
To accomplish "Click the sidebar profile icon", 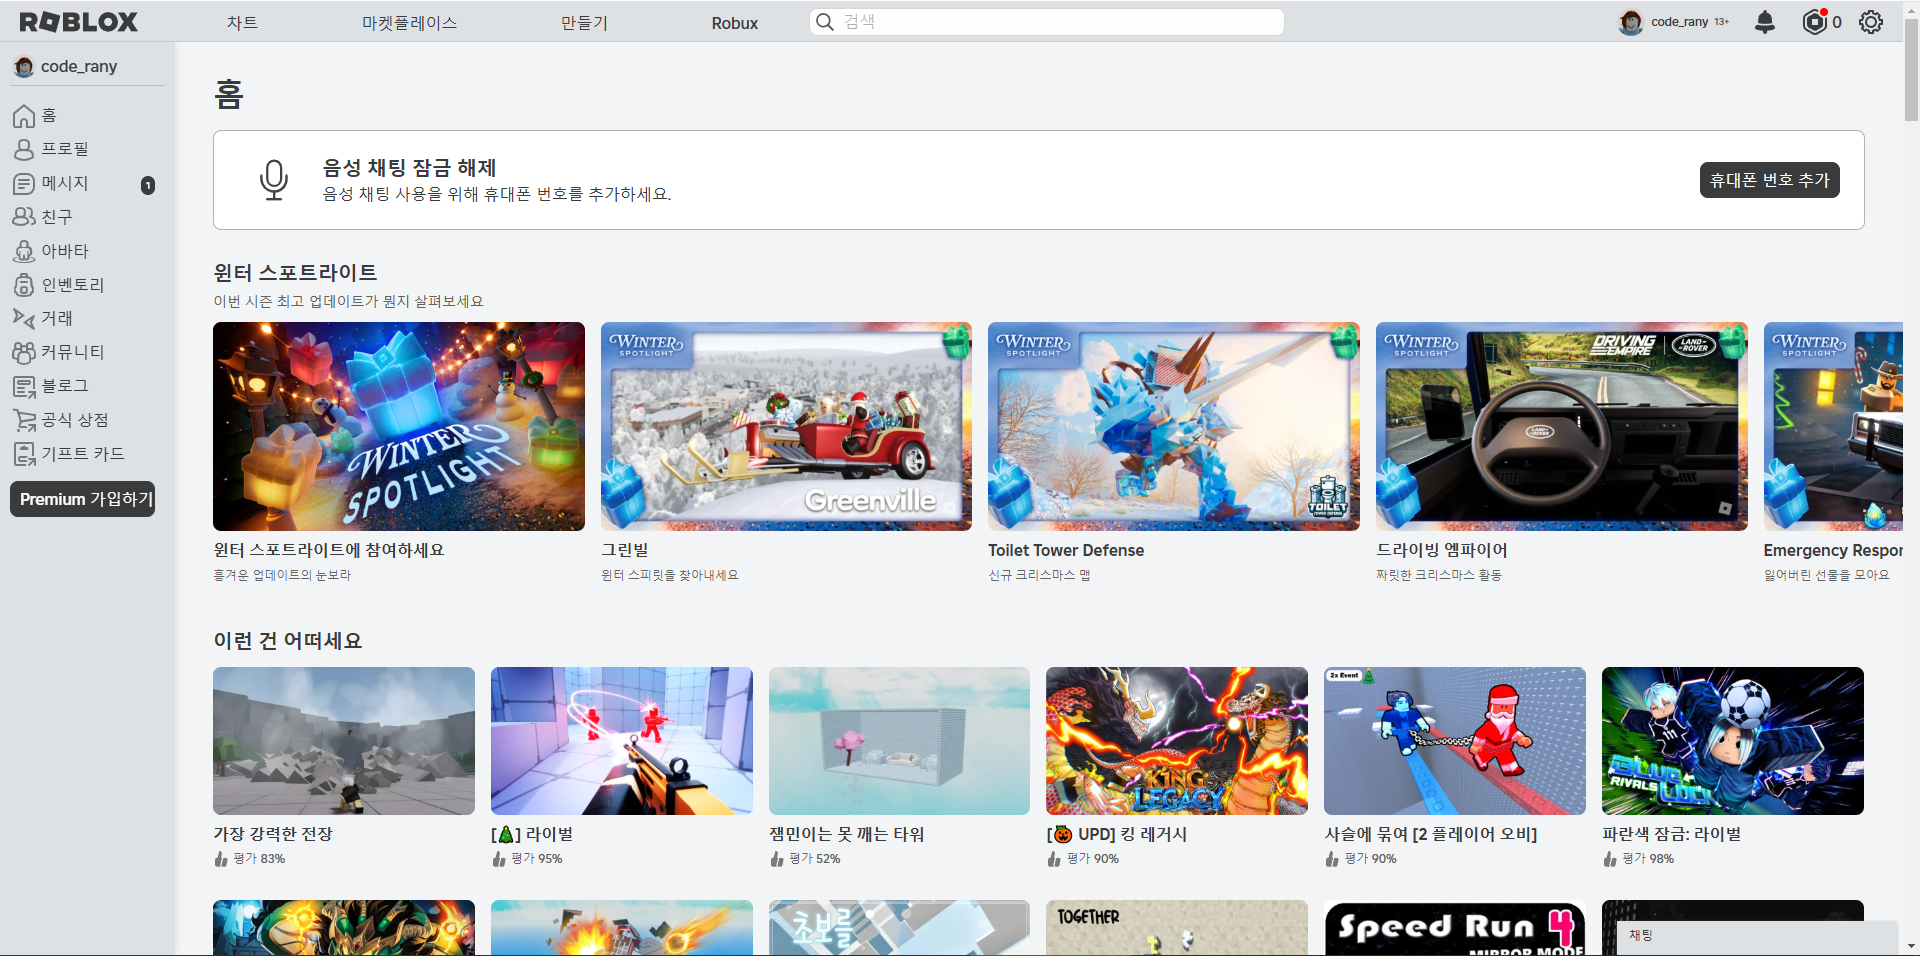I will [x=24, y=149].
